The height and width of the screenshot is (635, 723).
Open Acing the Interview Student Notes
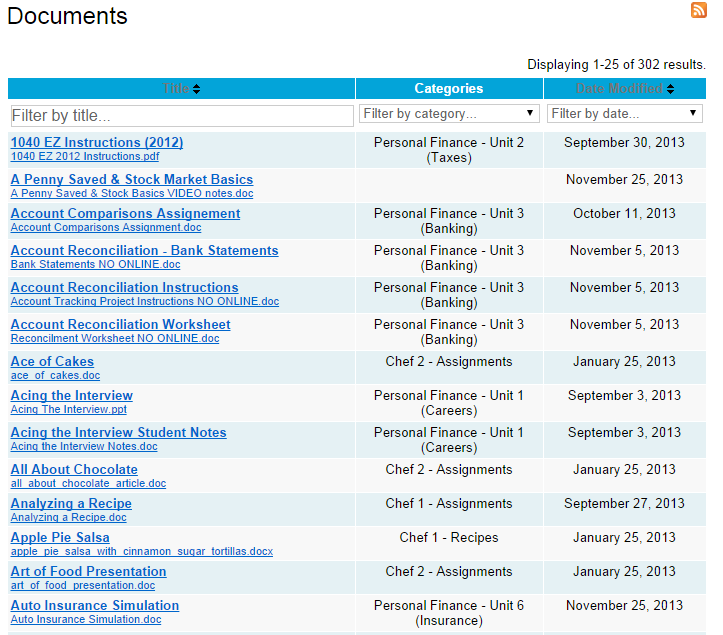pyautogui.click(x=119, y=432)
